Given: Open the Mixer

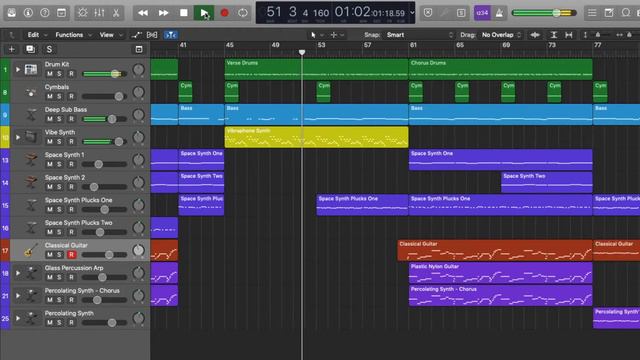Looking at the screenshot, I should 99,13.
